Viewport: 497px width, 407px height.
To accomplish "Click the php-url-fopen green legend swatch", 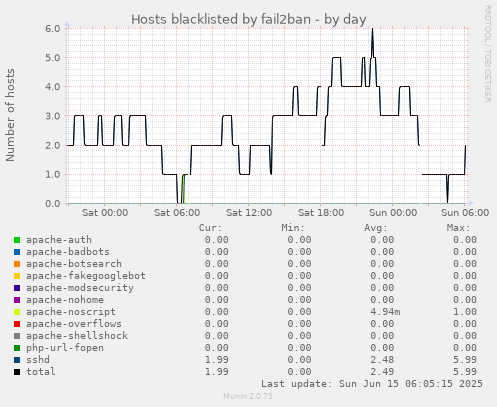I will [17, 348].
